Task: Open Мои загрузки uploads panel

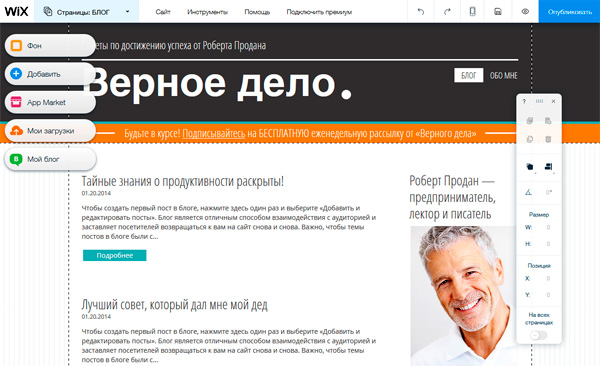Action: point(50,131)
